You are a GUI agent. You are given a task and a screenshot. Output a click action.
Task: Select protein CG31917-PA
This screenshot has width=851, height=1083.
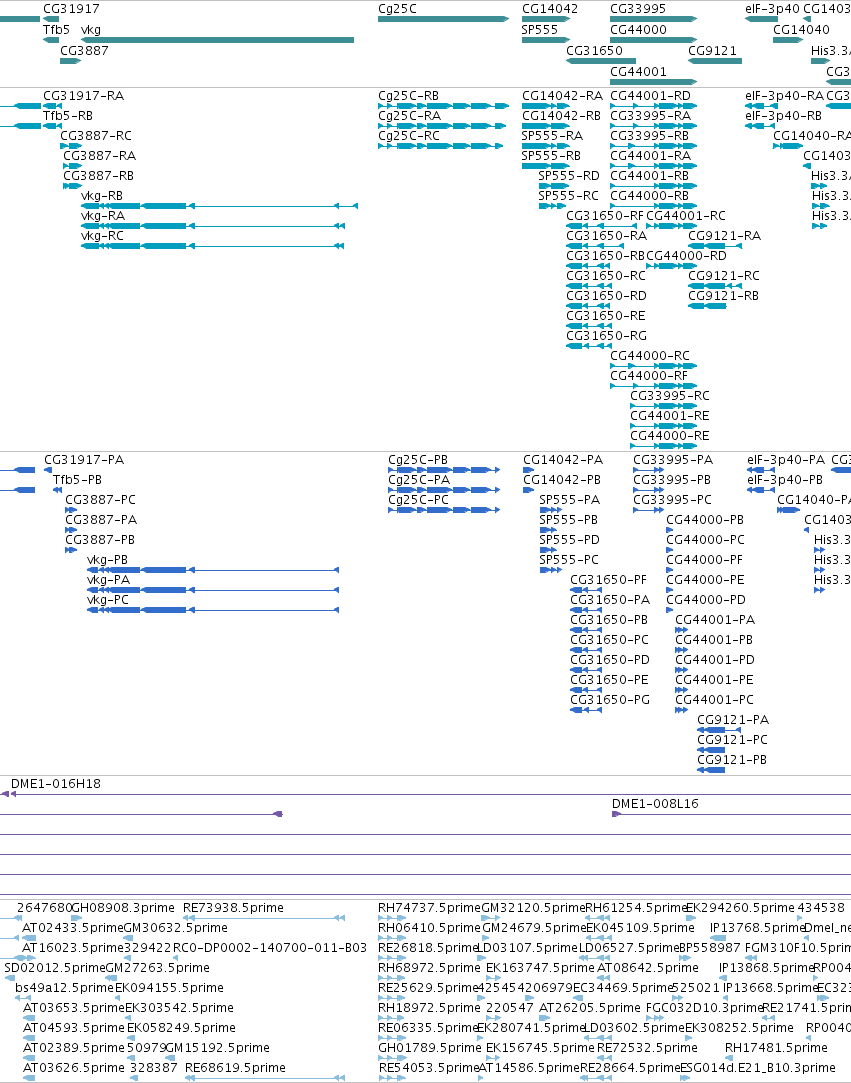click(84, 460)
